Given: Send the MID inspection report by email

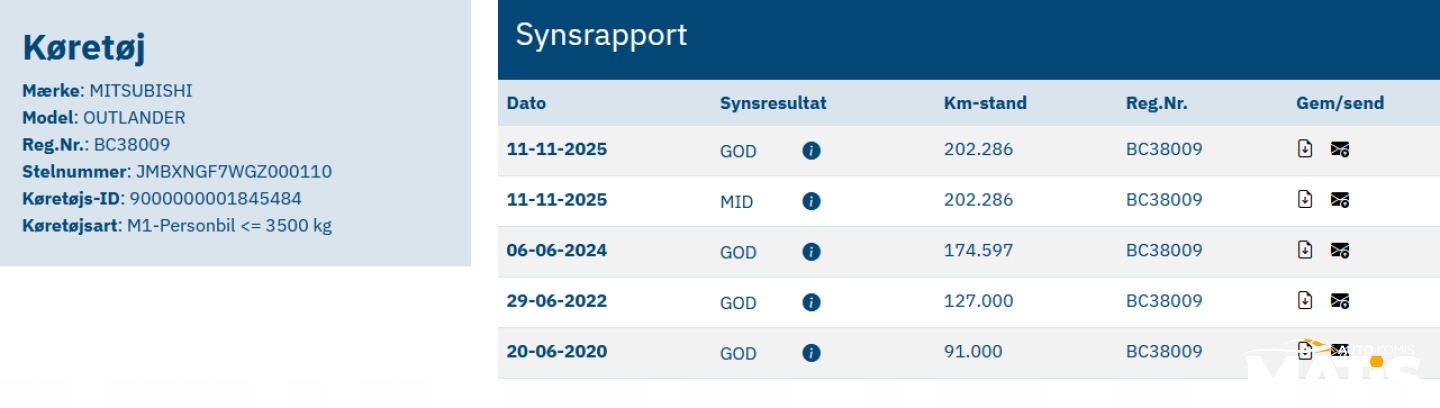Looking at the screenshot, I should [1340, 199].
